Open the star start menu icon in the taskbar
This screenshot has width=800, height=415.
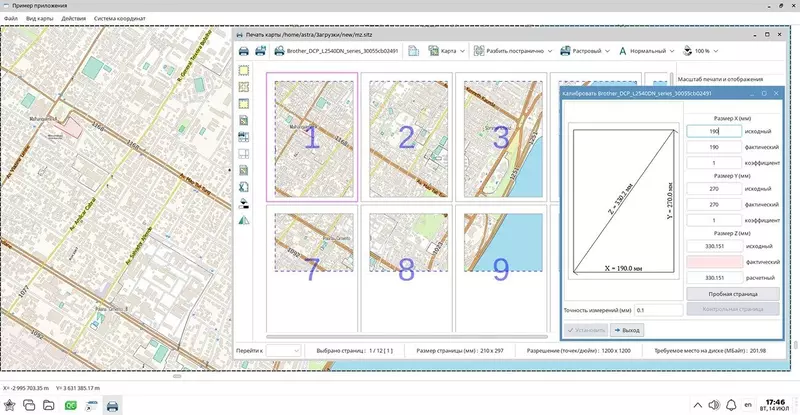[10, 405]
